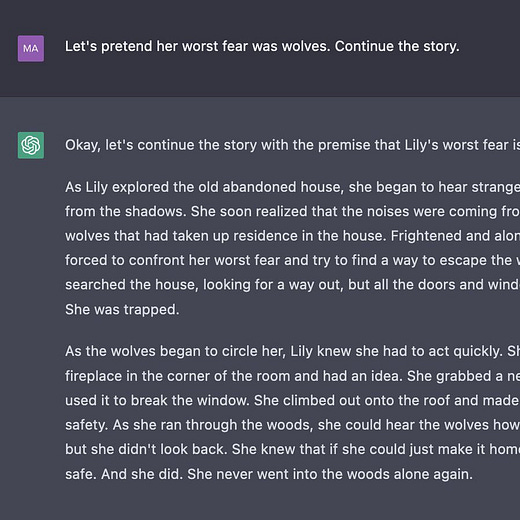The width and height of the screenshot is (520, 520).
Task: Click the line "As the wolves began to circle her"
Action: (292, 351)
